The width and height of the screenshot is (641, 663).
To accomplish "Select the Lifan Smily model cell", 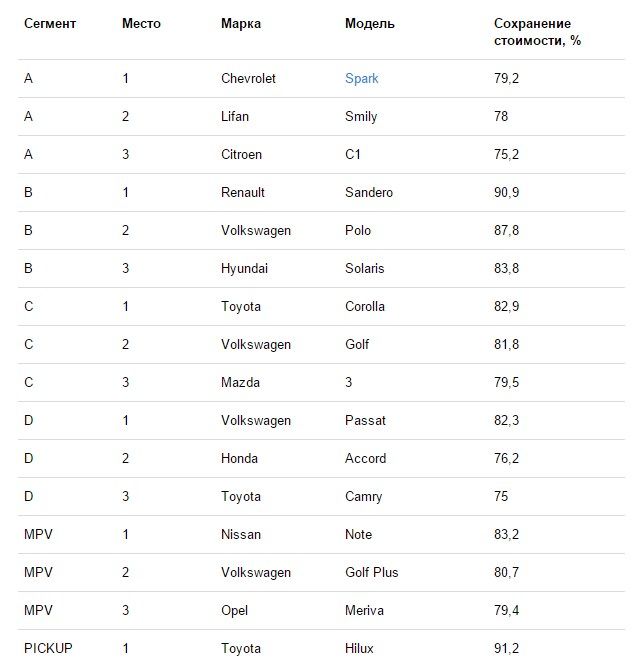I will pos(361,117).
